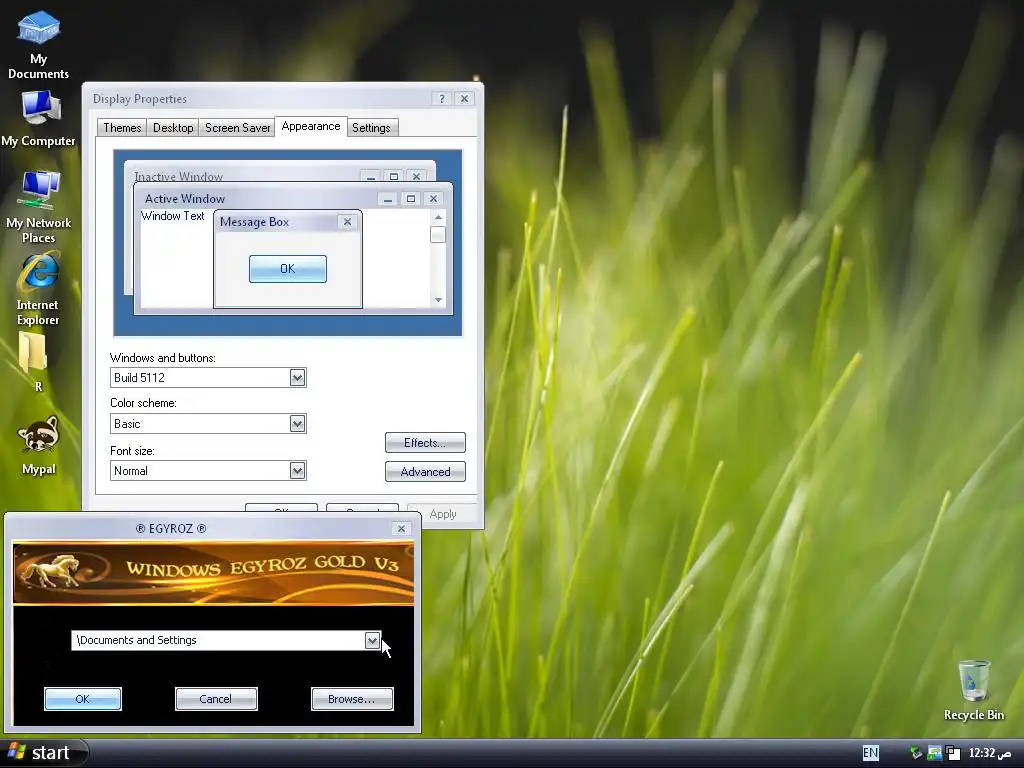The width and height of the screenshot is (1024, 768).
Task: Close the EGYROZ dialog window
Action: click(x=402, y=528)
